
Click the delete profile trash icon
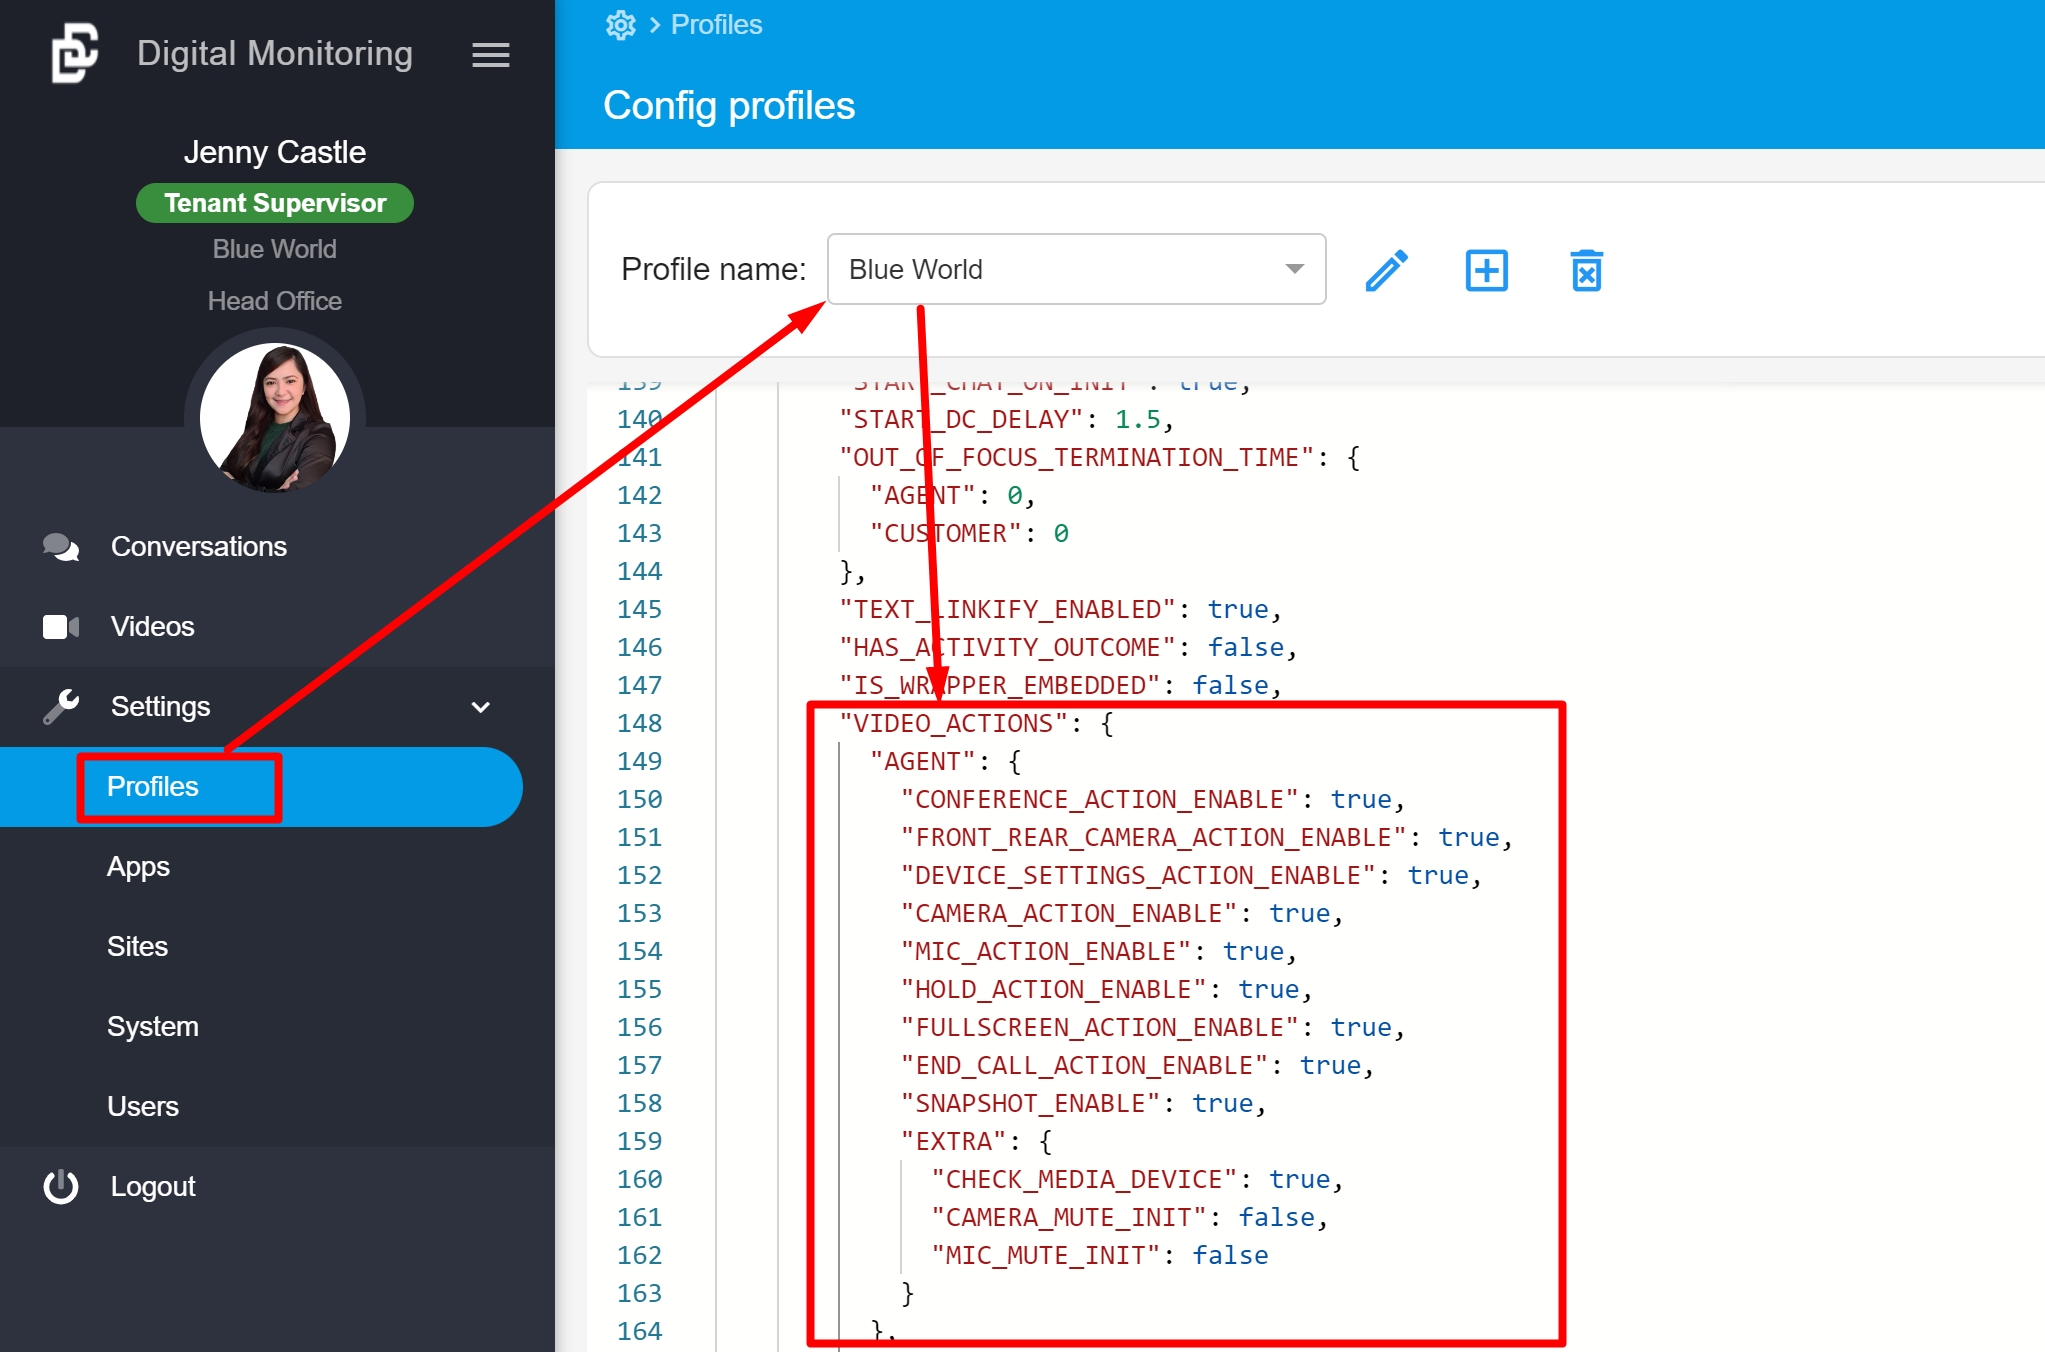pyautogui.click(x=1586, y=270)
